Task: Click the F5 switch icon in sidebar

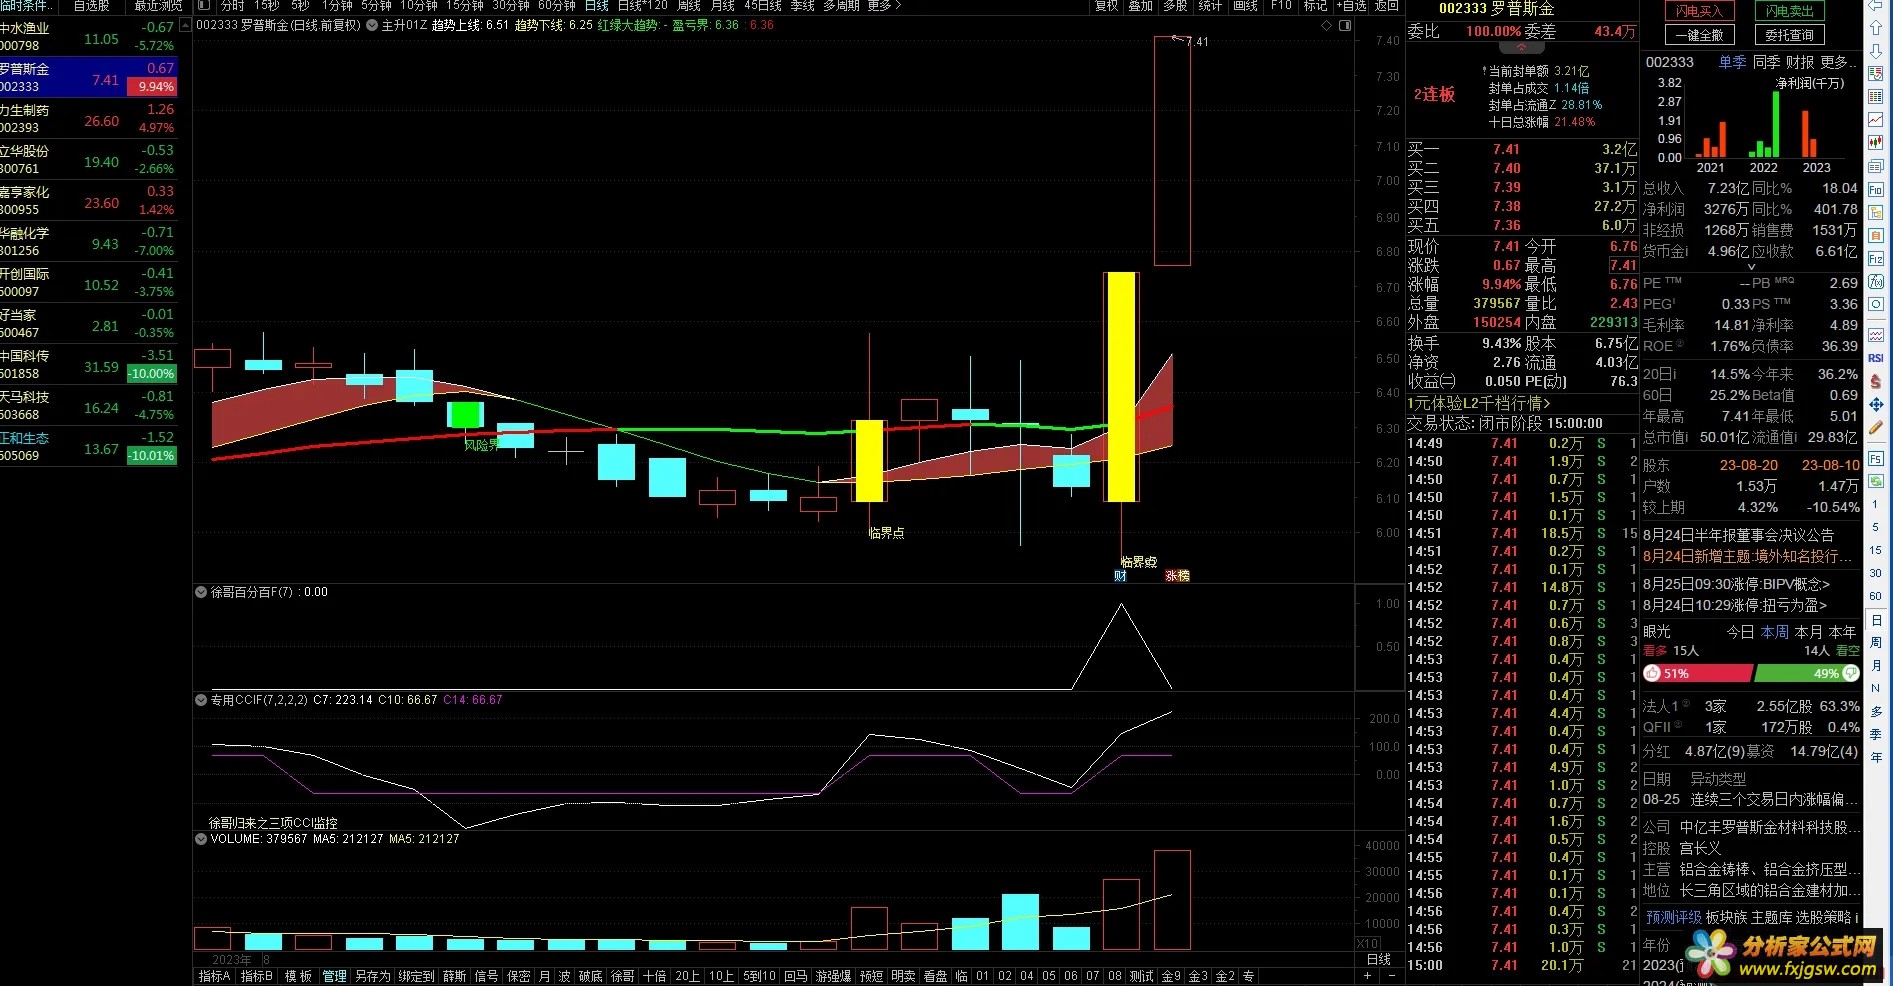Action: (x=1876, y=458)
